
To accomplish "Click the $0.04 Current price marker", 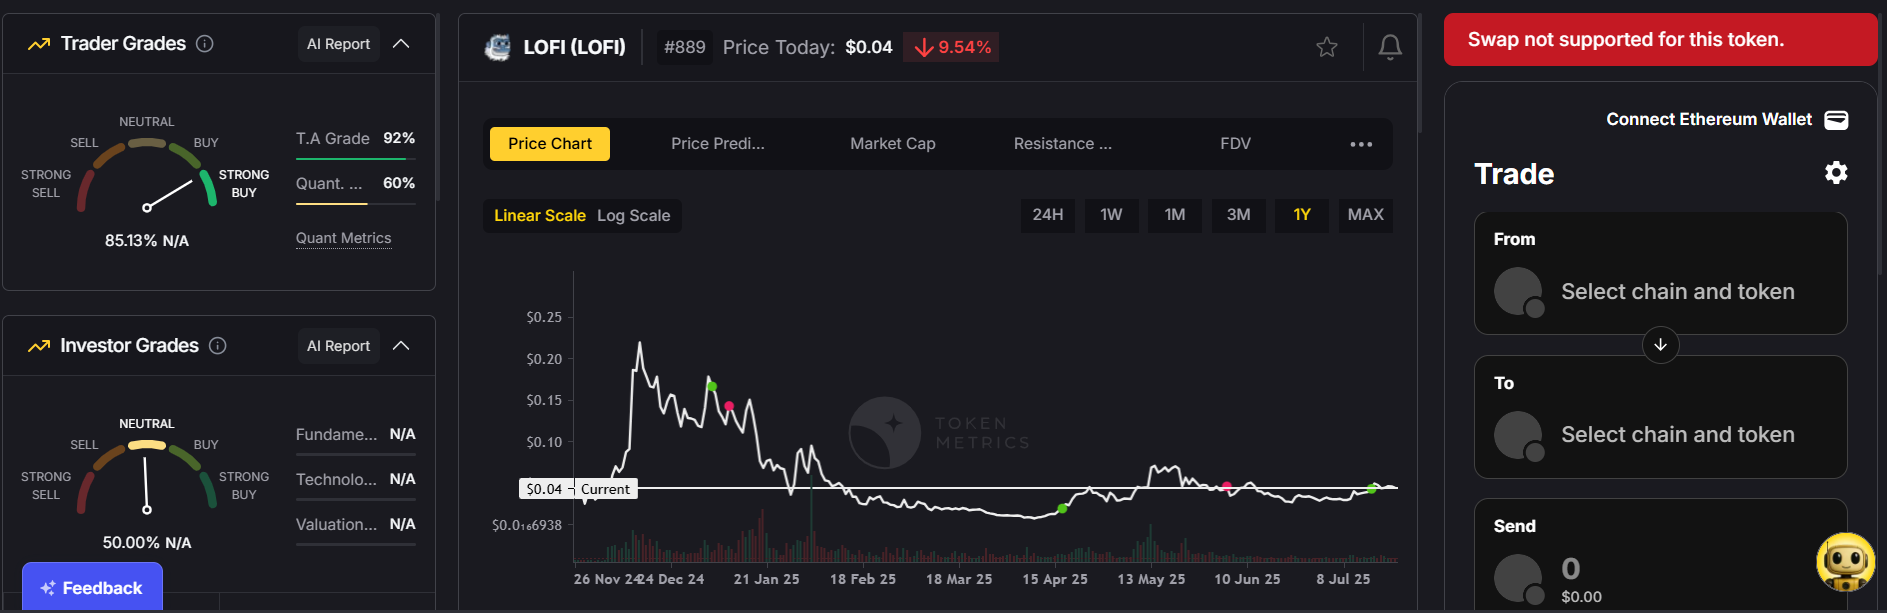I will [x=578, y=489].
